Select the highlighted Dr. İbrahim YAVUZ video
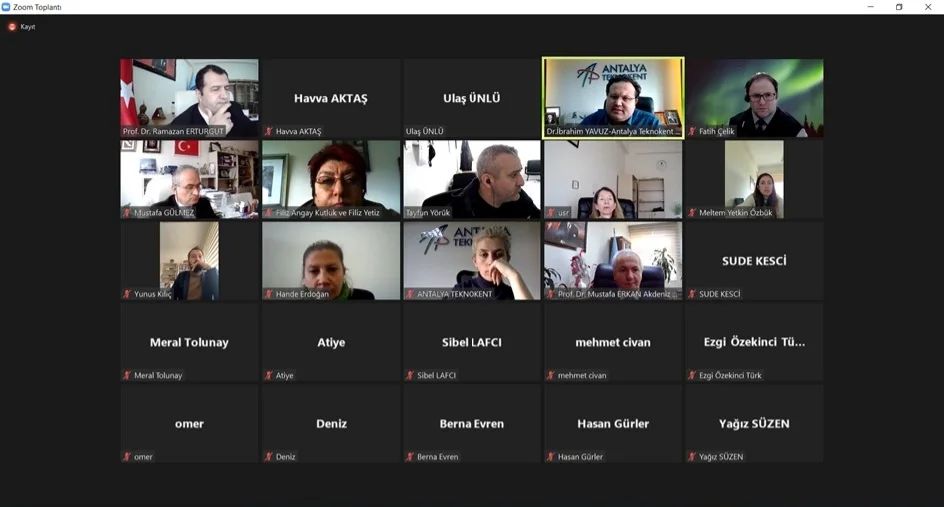Viewport: 944px width, 507px height. tap(613, 98)
